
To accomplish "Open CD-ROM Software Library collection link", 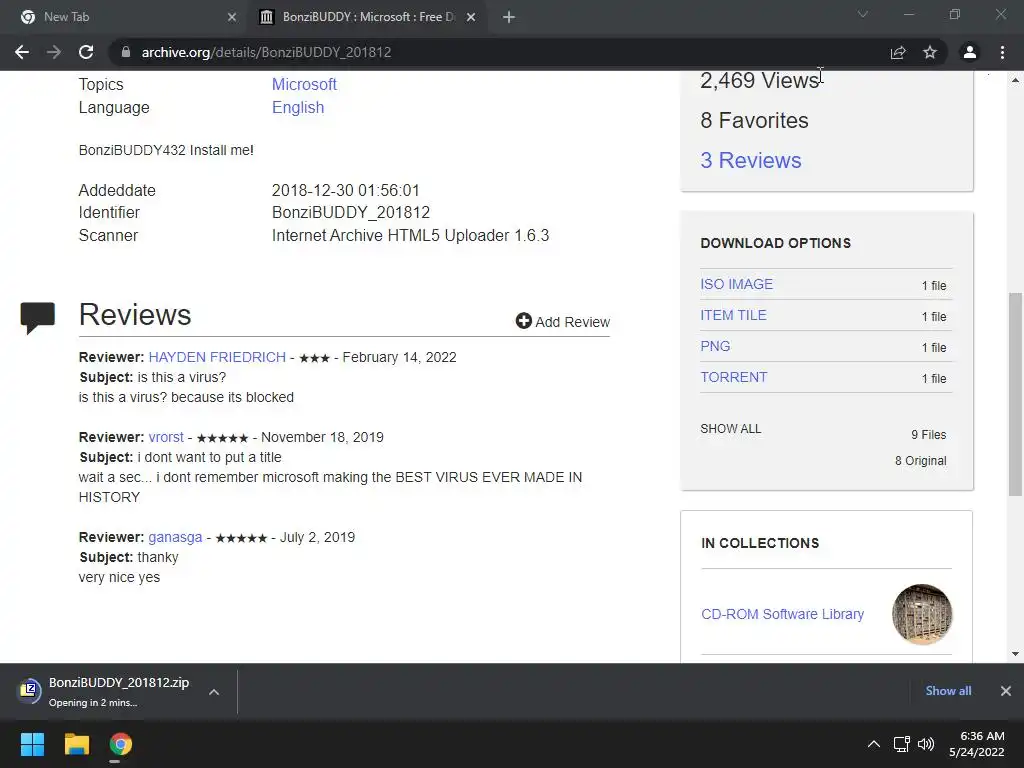I will pyautogui.click(x=782, y=614).
